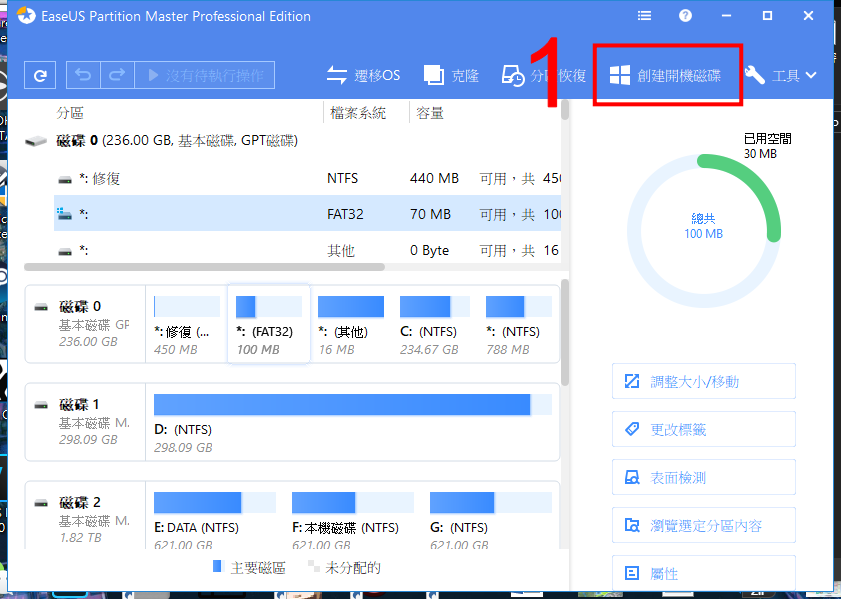Click the 表面檢測 surface test button
841x599 pixels.
[x=703, y=477]
